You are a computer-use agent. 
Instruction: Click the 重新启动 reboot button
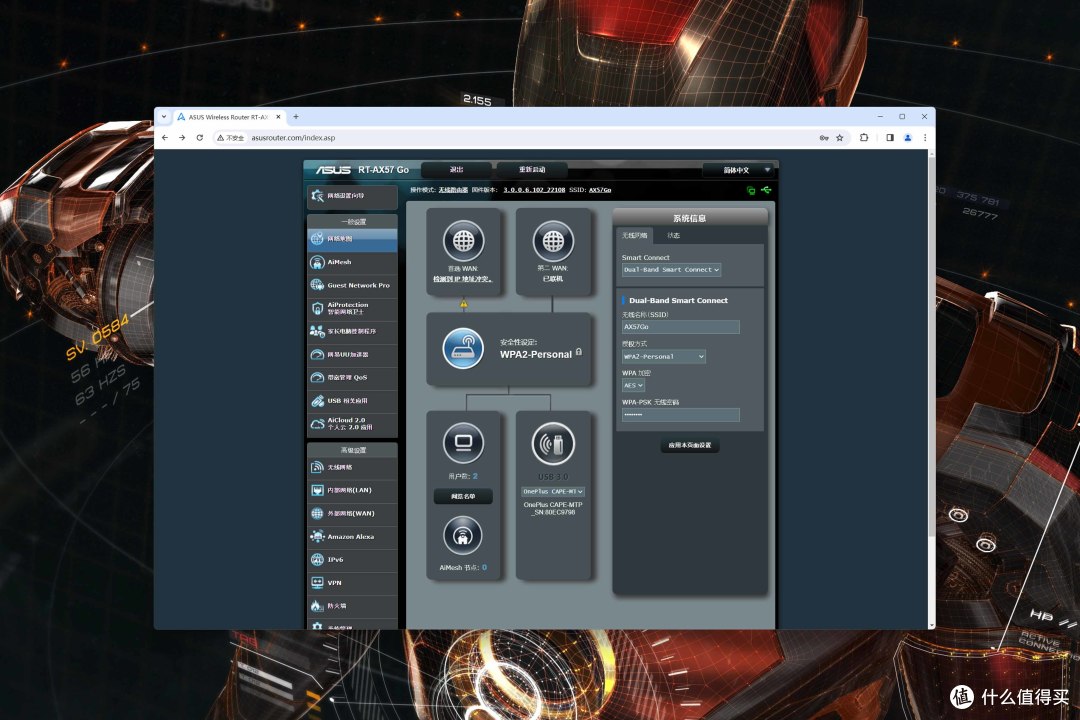click(x=532, y=169)
